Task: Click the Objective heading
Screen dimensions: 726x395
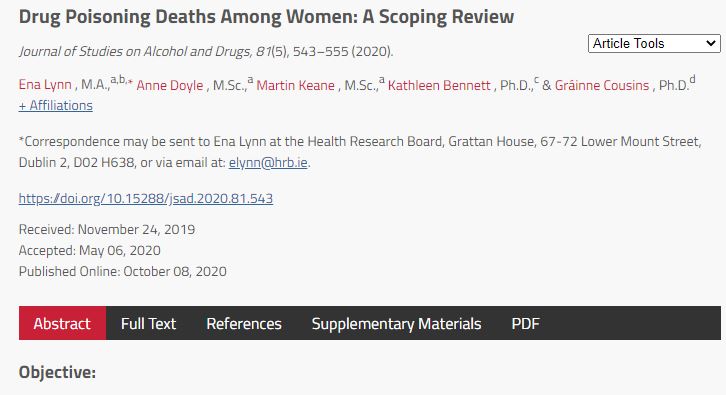Action: (x=57, y=372)
